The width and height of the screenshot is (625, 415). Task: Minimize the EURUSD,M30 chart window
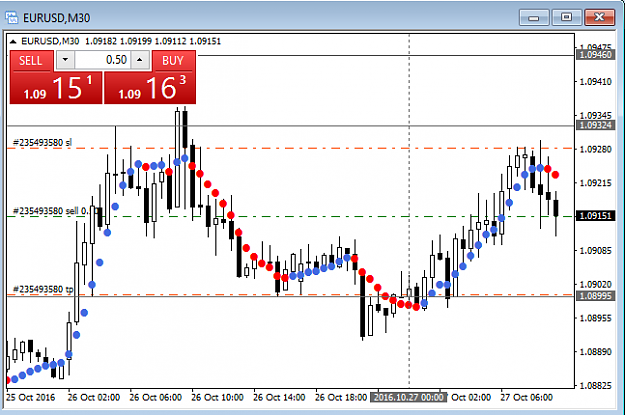click(534, 18)
